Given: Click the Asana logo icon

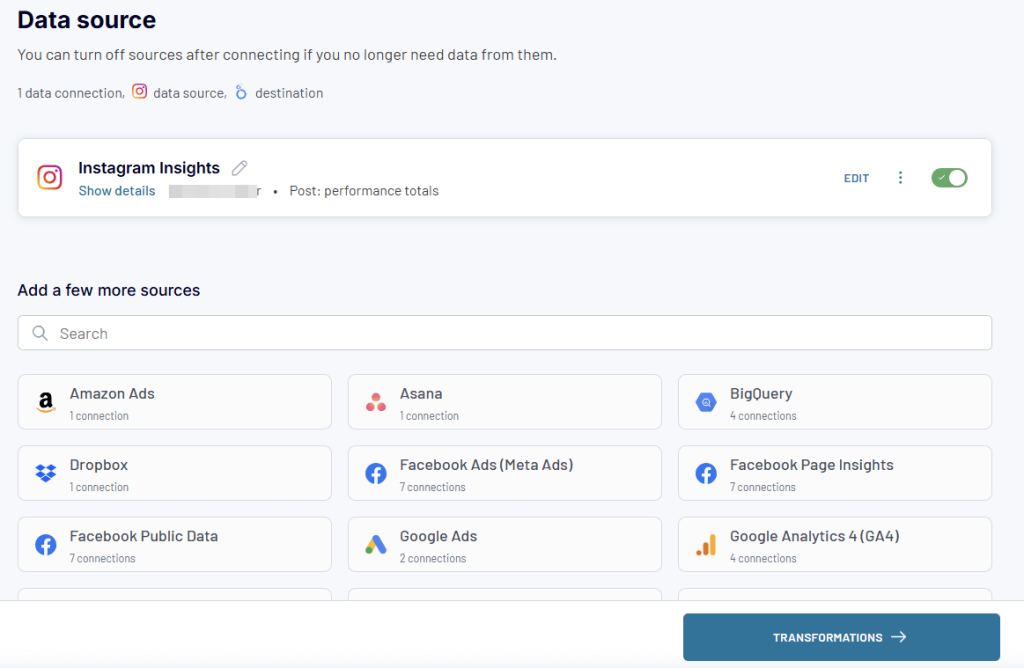Looking at the screenshot, I should [x=376, y=402].
